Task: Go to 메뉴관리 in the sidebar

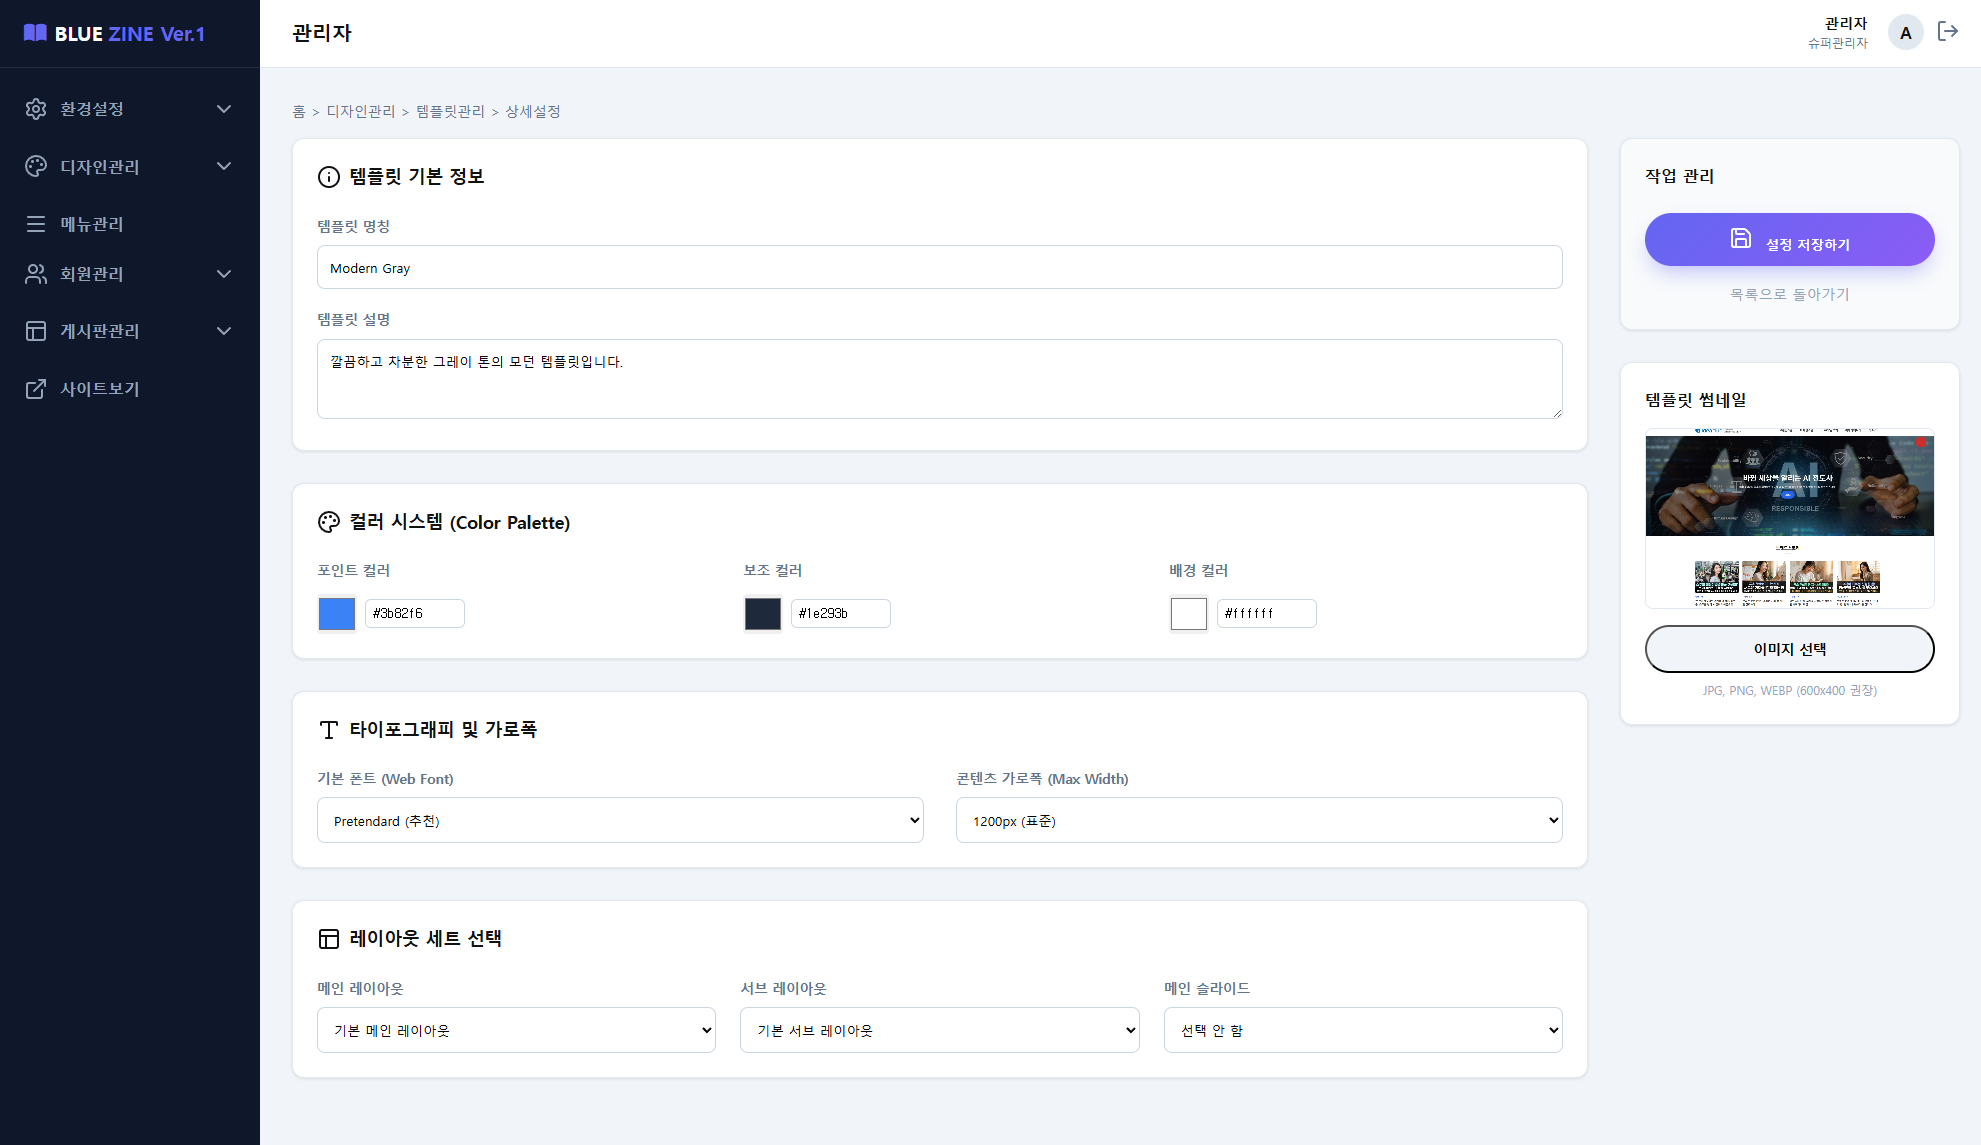Action: point(130,224)
